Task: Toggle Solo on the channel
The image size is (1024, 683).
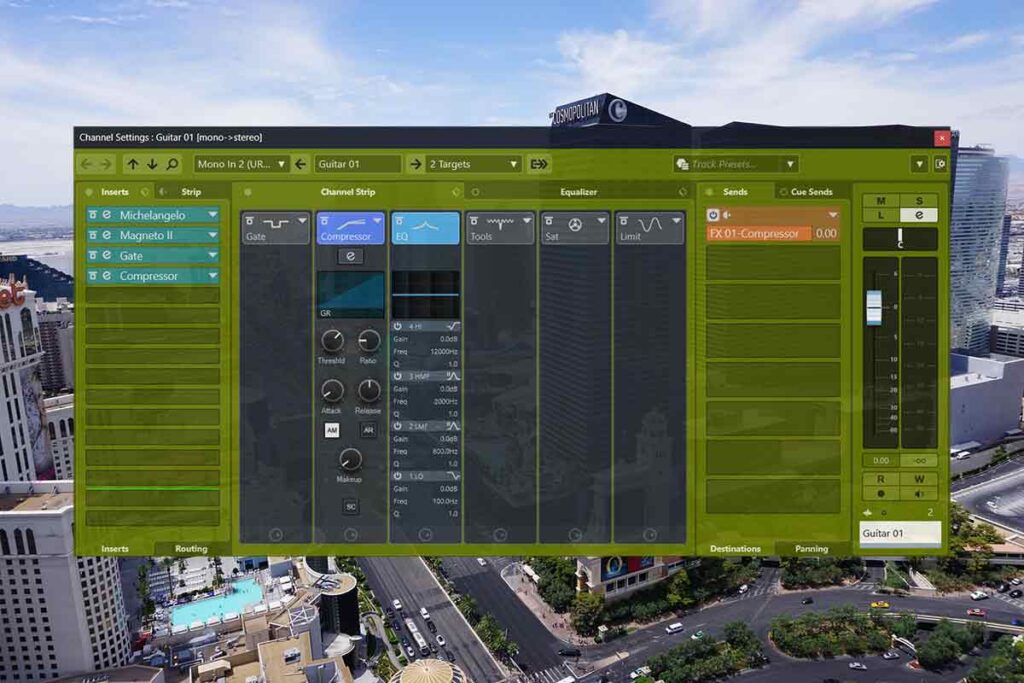Action: coord(919,201)
